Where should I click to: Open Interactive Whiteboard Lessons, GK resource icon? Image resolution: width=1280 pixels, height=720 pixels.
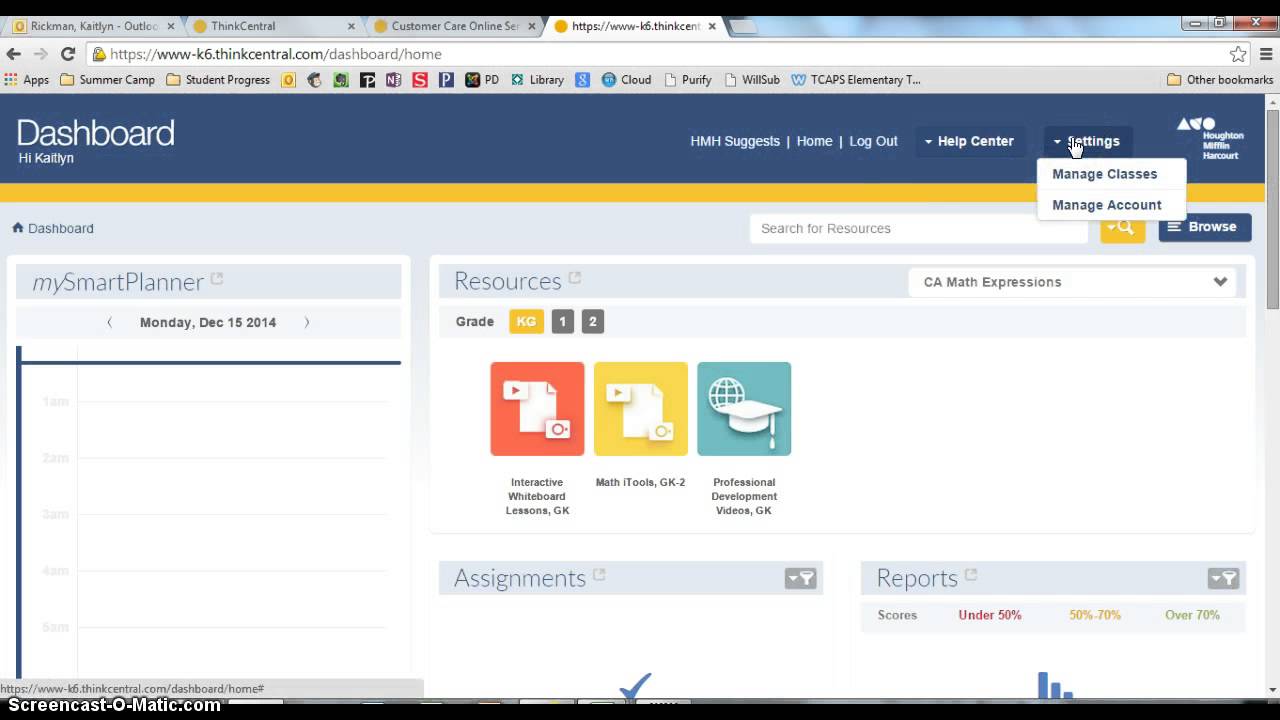[537, 409]
